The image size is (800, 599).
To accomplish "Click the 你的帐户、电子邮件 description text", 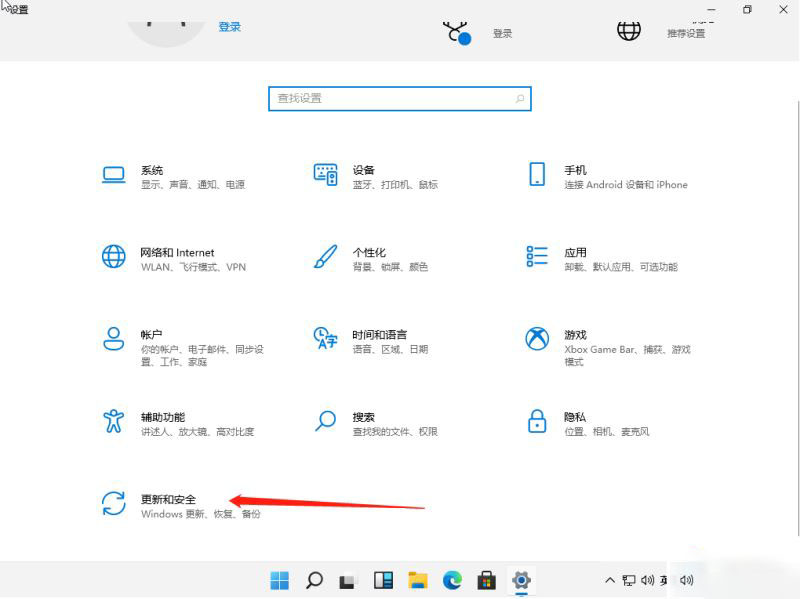I will click(x=202, y=356).
